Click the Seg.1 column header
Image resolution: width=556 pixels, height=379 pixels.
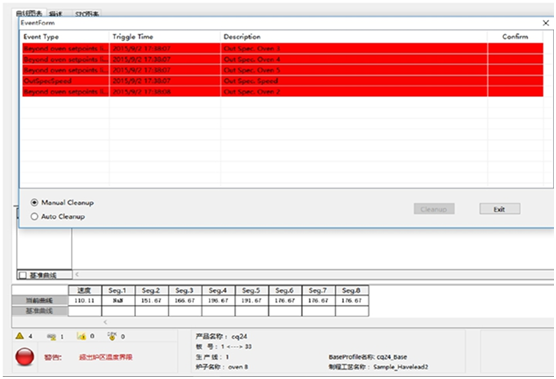click(118, 290)
